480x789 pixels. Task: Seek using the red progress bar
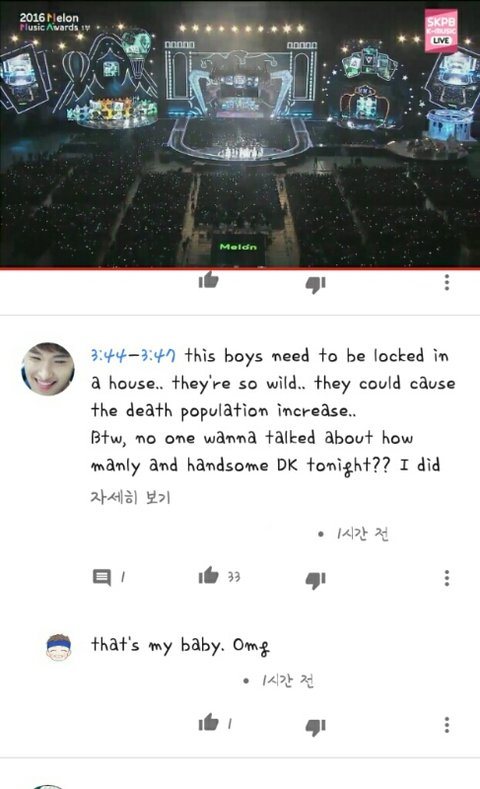(x=240, y=268)
